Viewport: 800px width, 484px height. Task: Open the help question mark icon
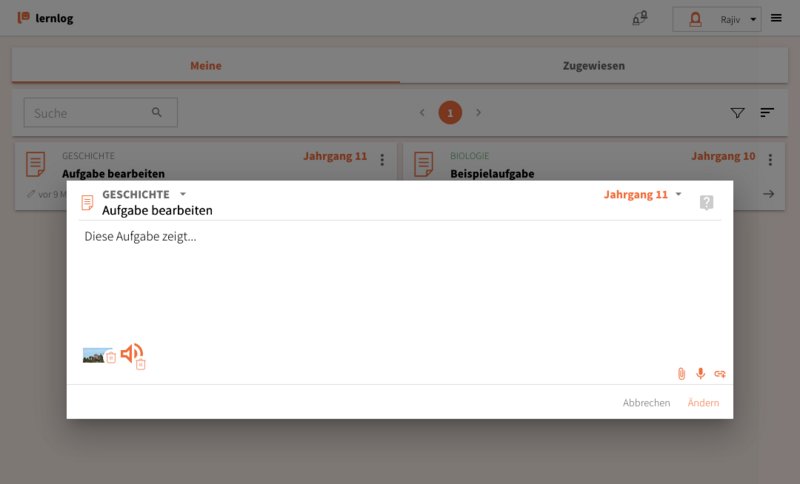pyautogui.click(x=706, y=203)
